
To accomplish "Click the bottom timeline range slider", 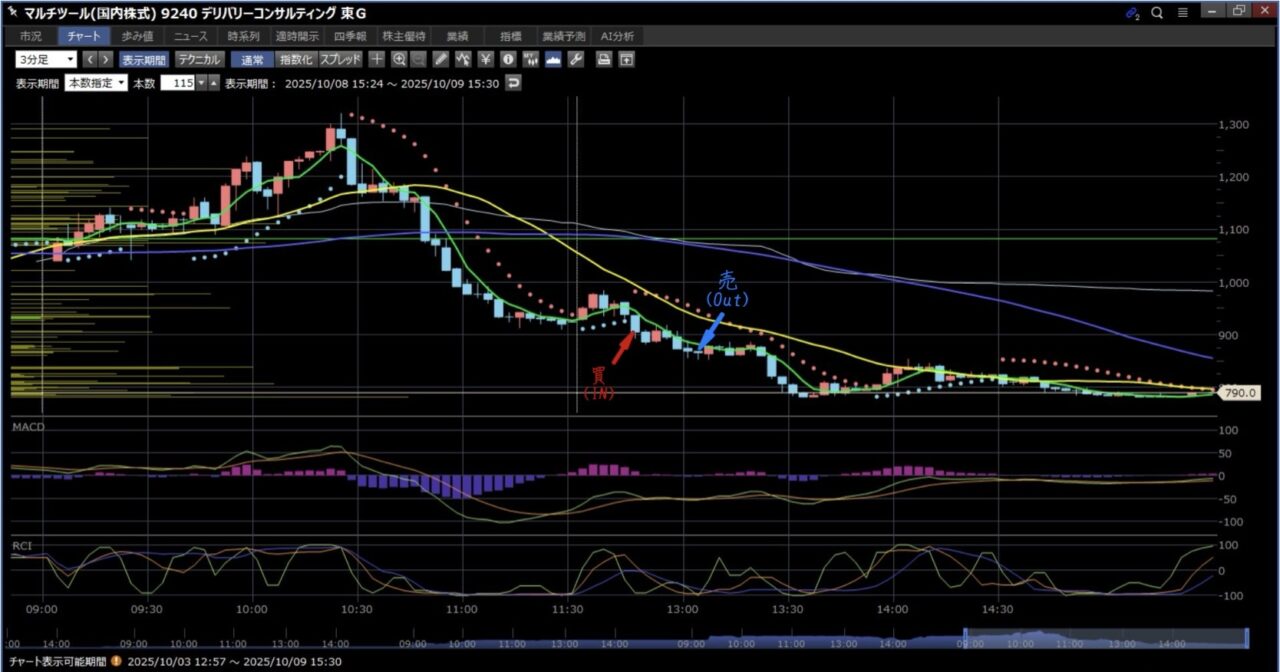I will [1105, 637].
